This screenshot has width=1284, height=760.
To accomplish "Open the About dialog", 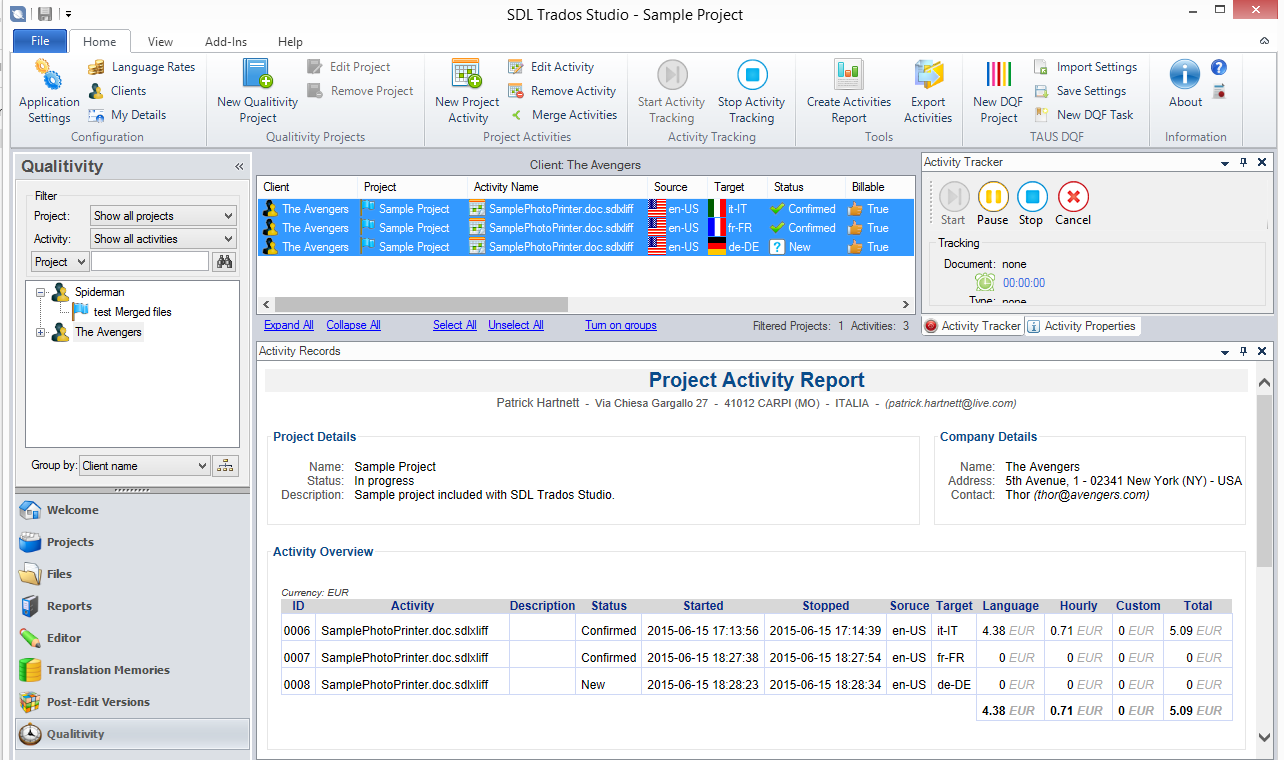I will pos(1185,84).
